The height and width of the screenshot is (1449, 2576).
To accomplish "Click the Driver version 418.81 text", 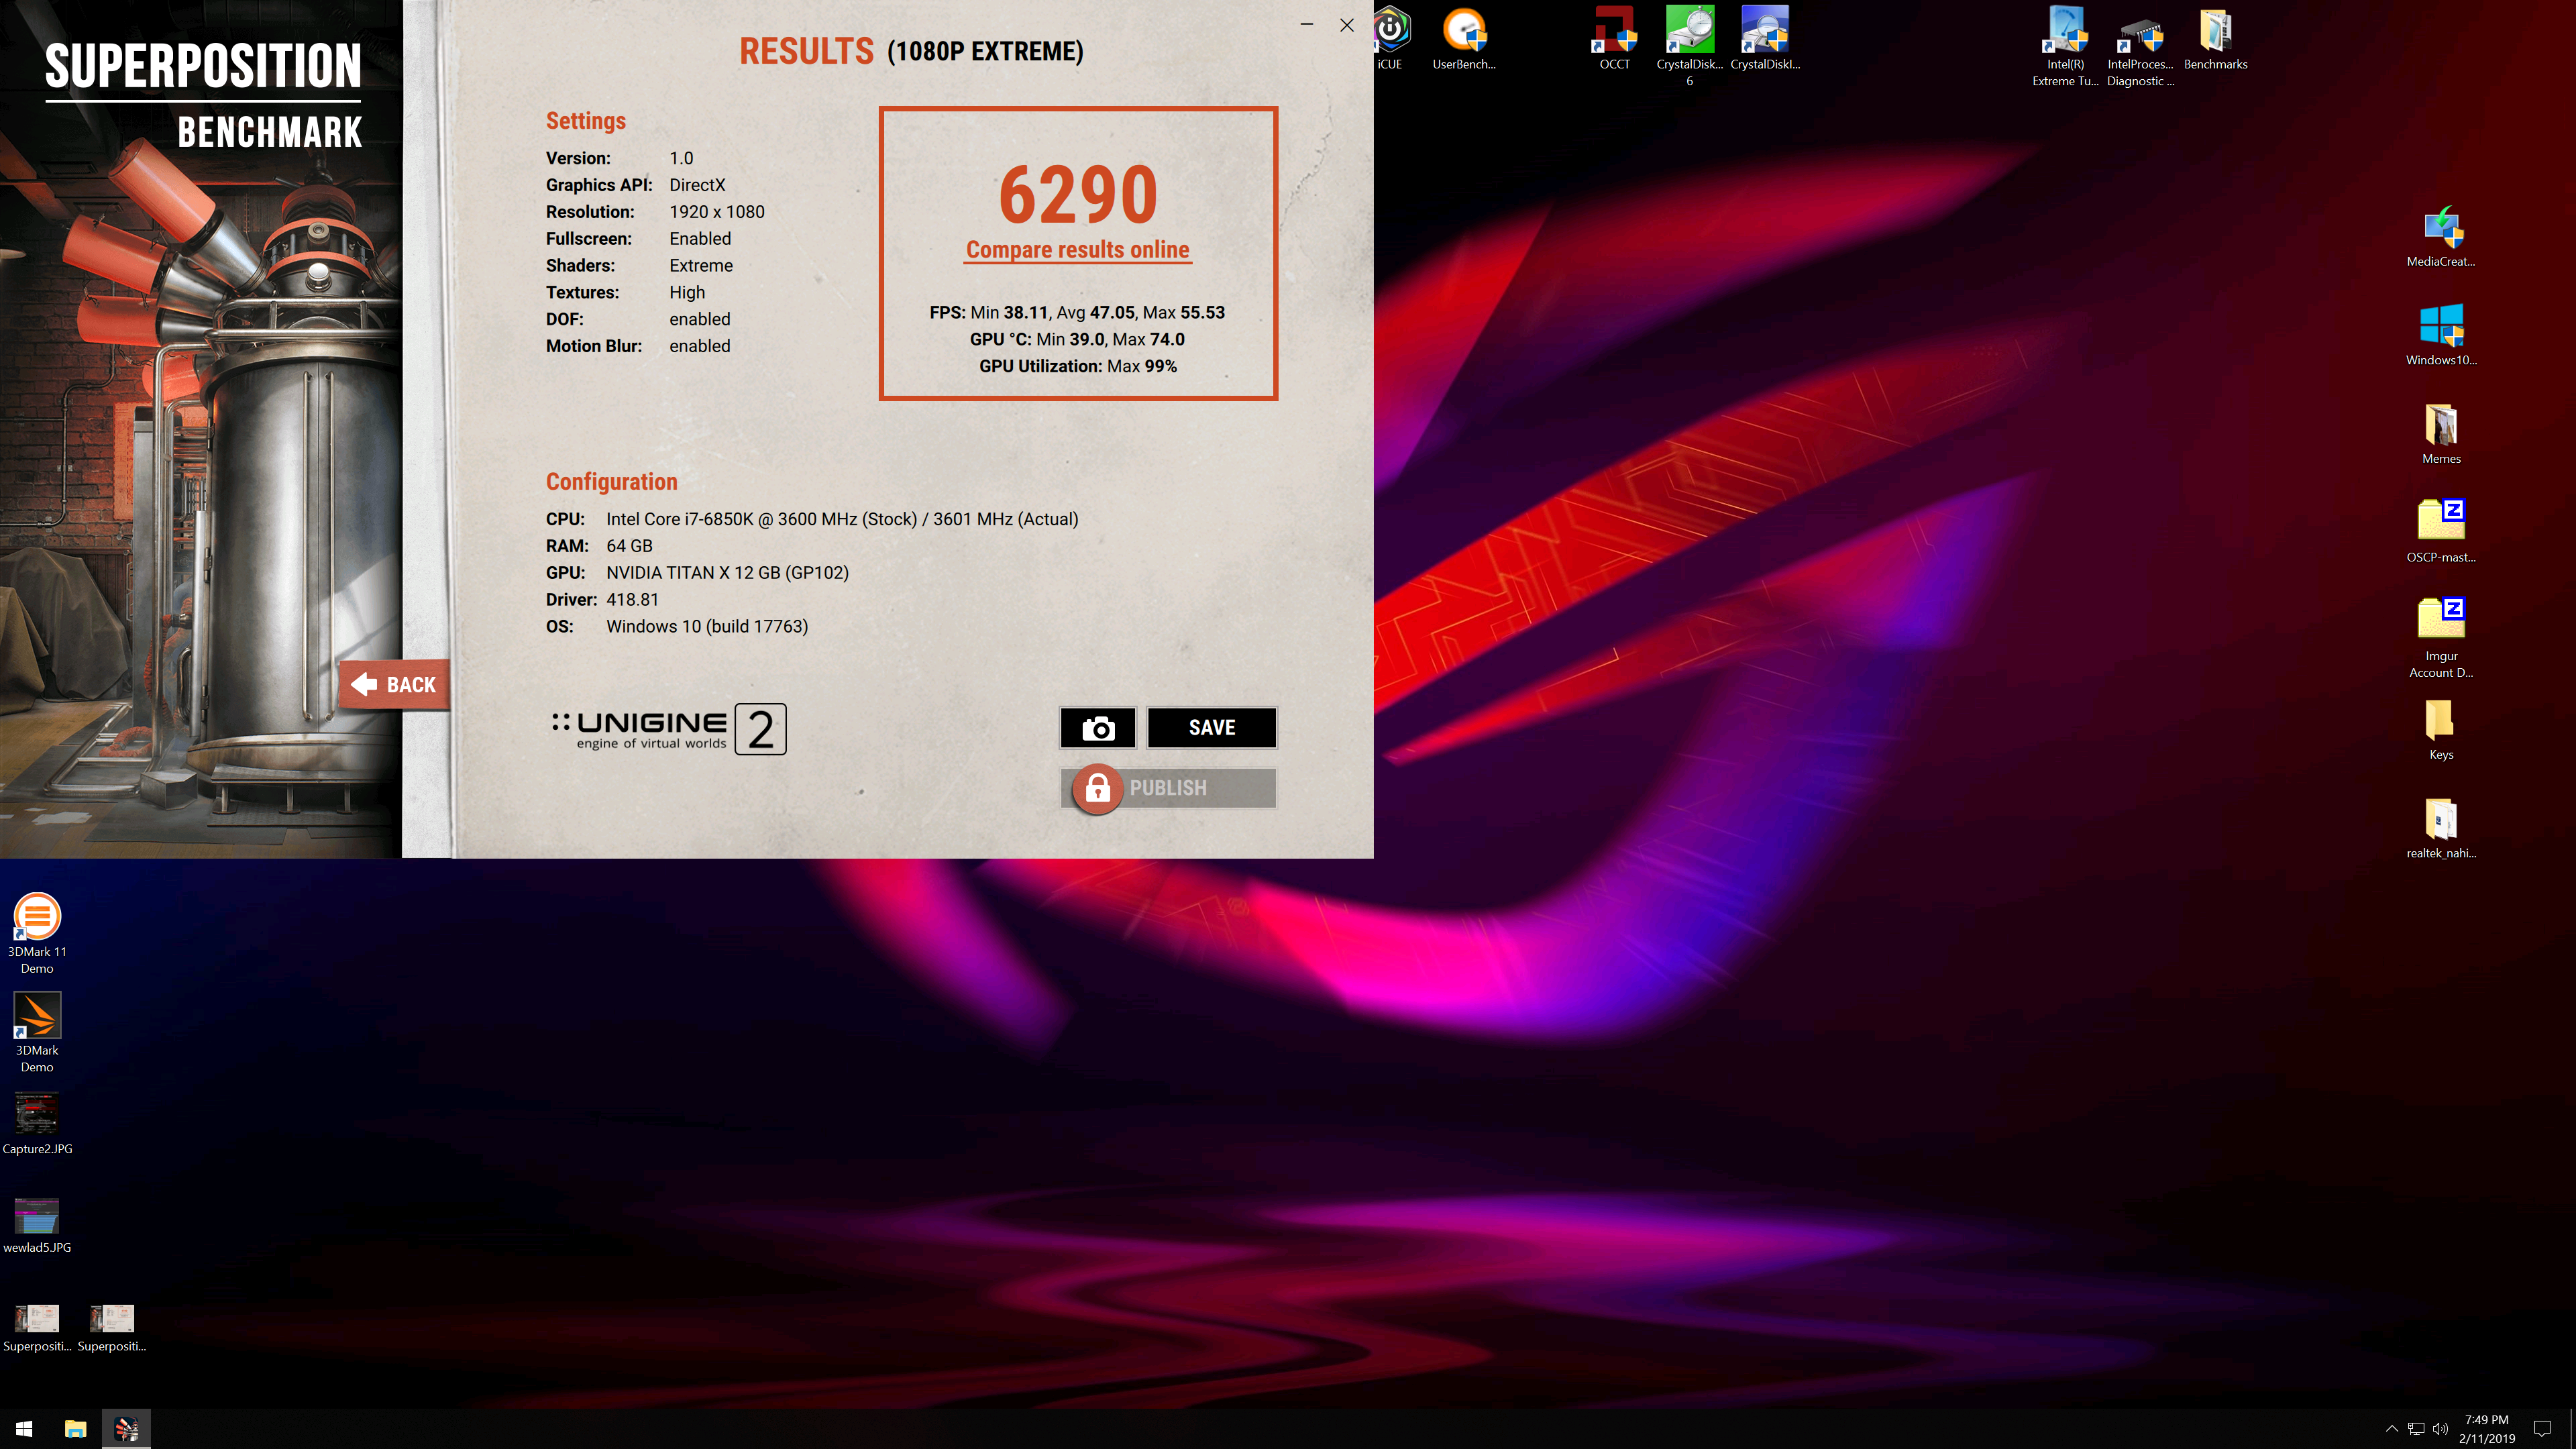I will [x=632, y=600].
